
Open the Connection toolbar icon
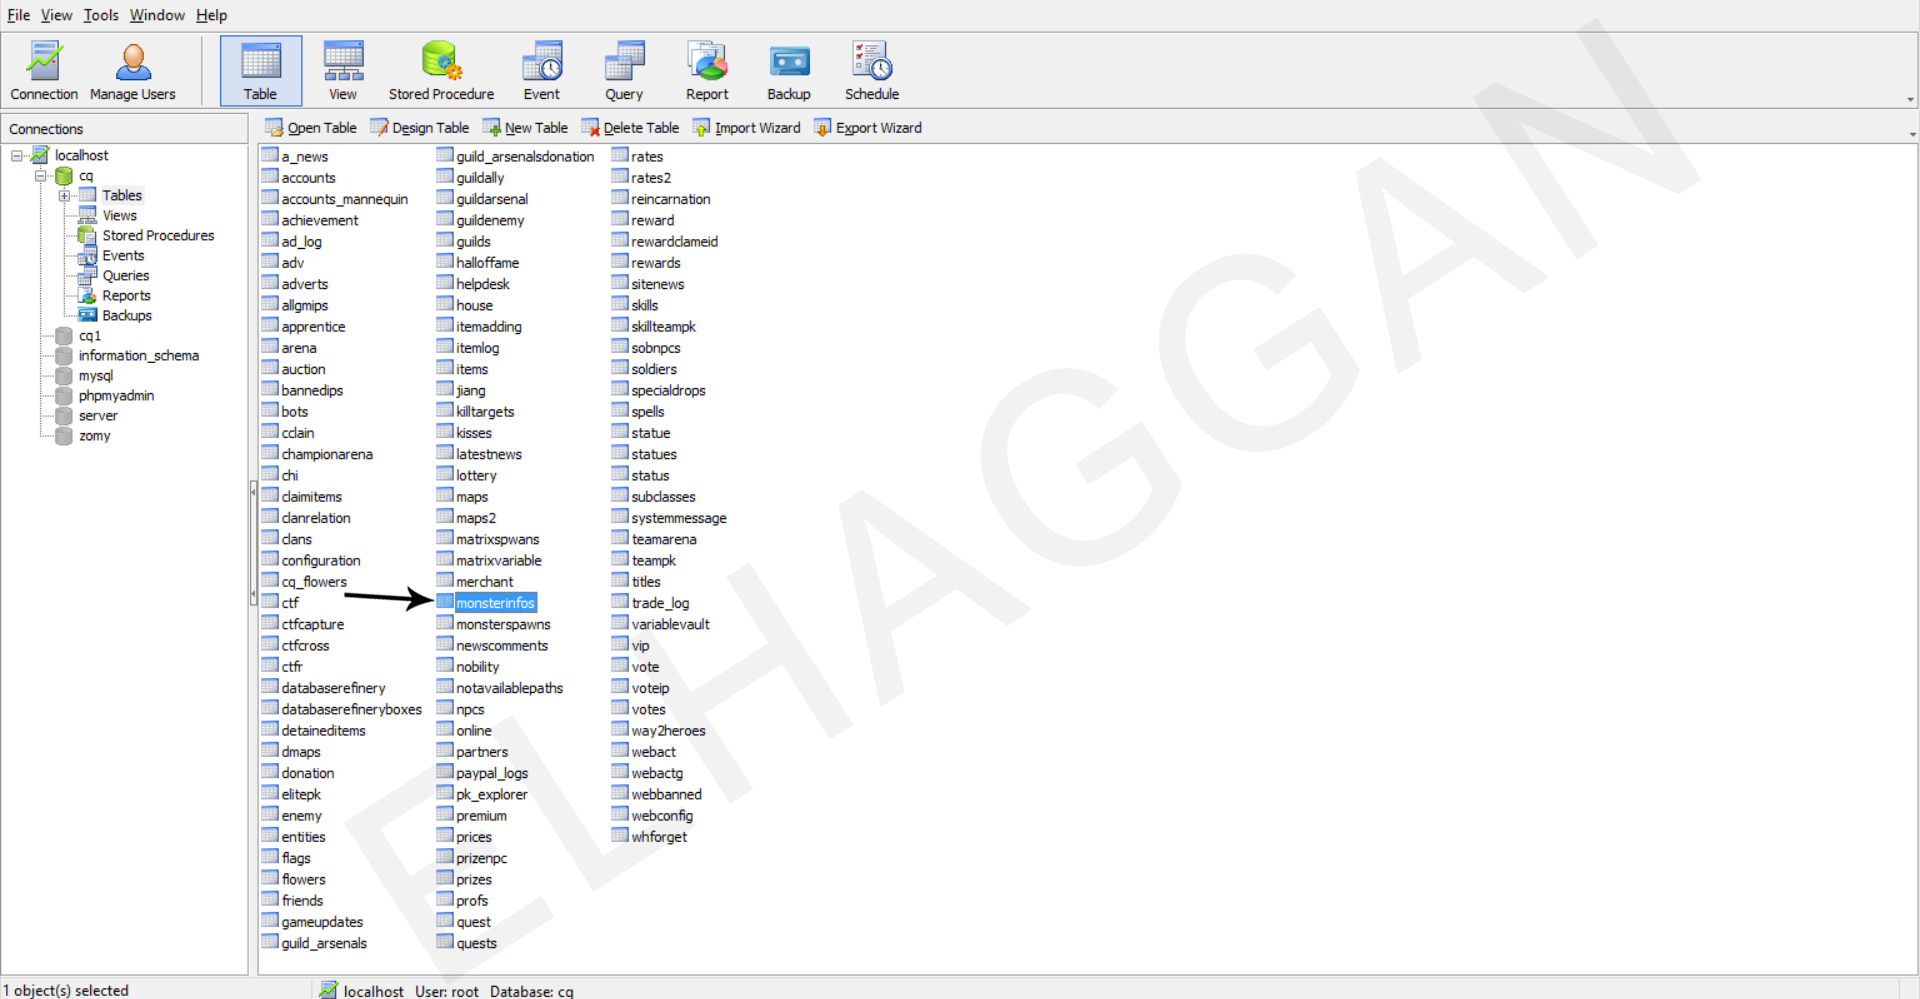[44, 71]
